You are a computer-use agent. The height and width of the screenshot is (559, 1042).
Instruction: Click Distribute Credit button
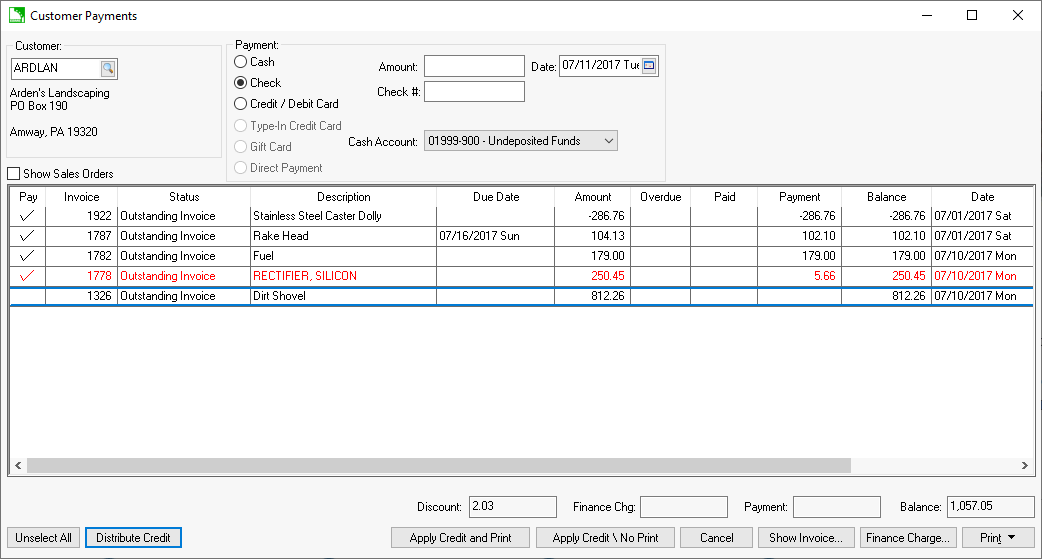[133, 538]
